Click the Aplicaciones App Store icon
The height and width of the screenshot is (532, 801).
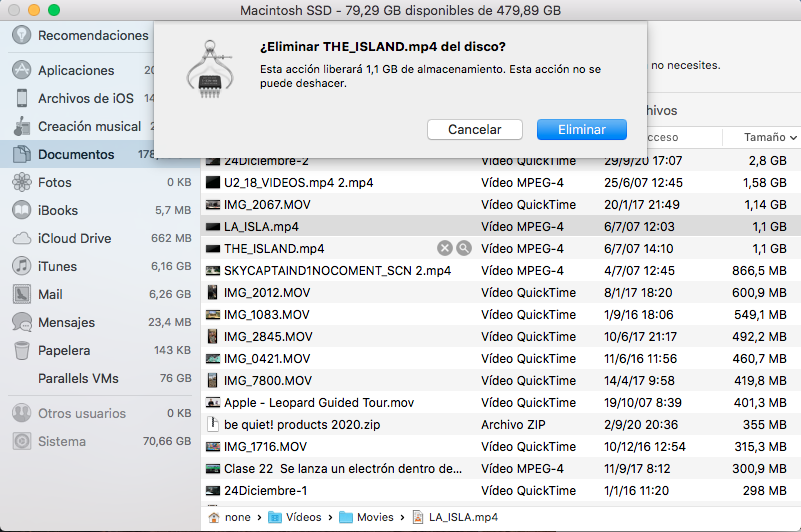[x=21, y=70]
